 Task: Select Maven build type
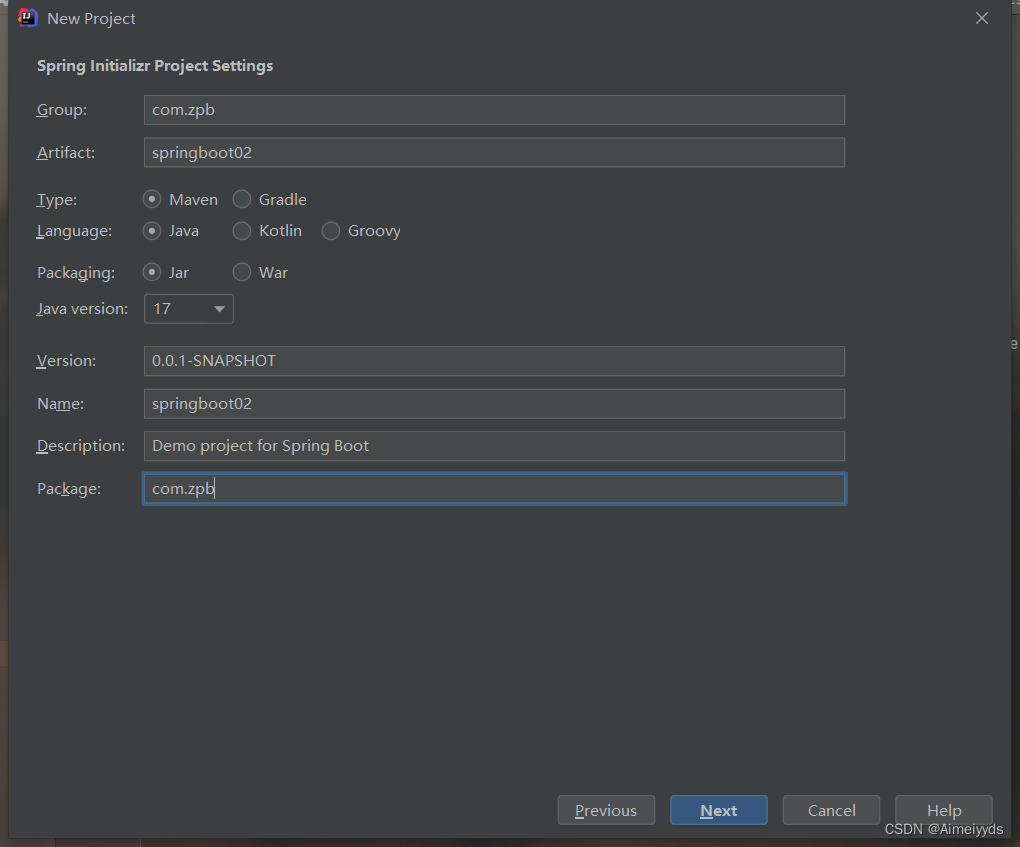151,199
